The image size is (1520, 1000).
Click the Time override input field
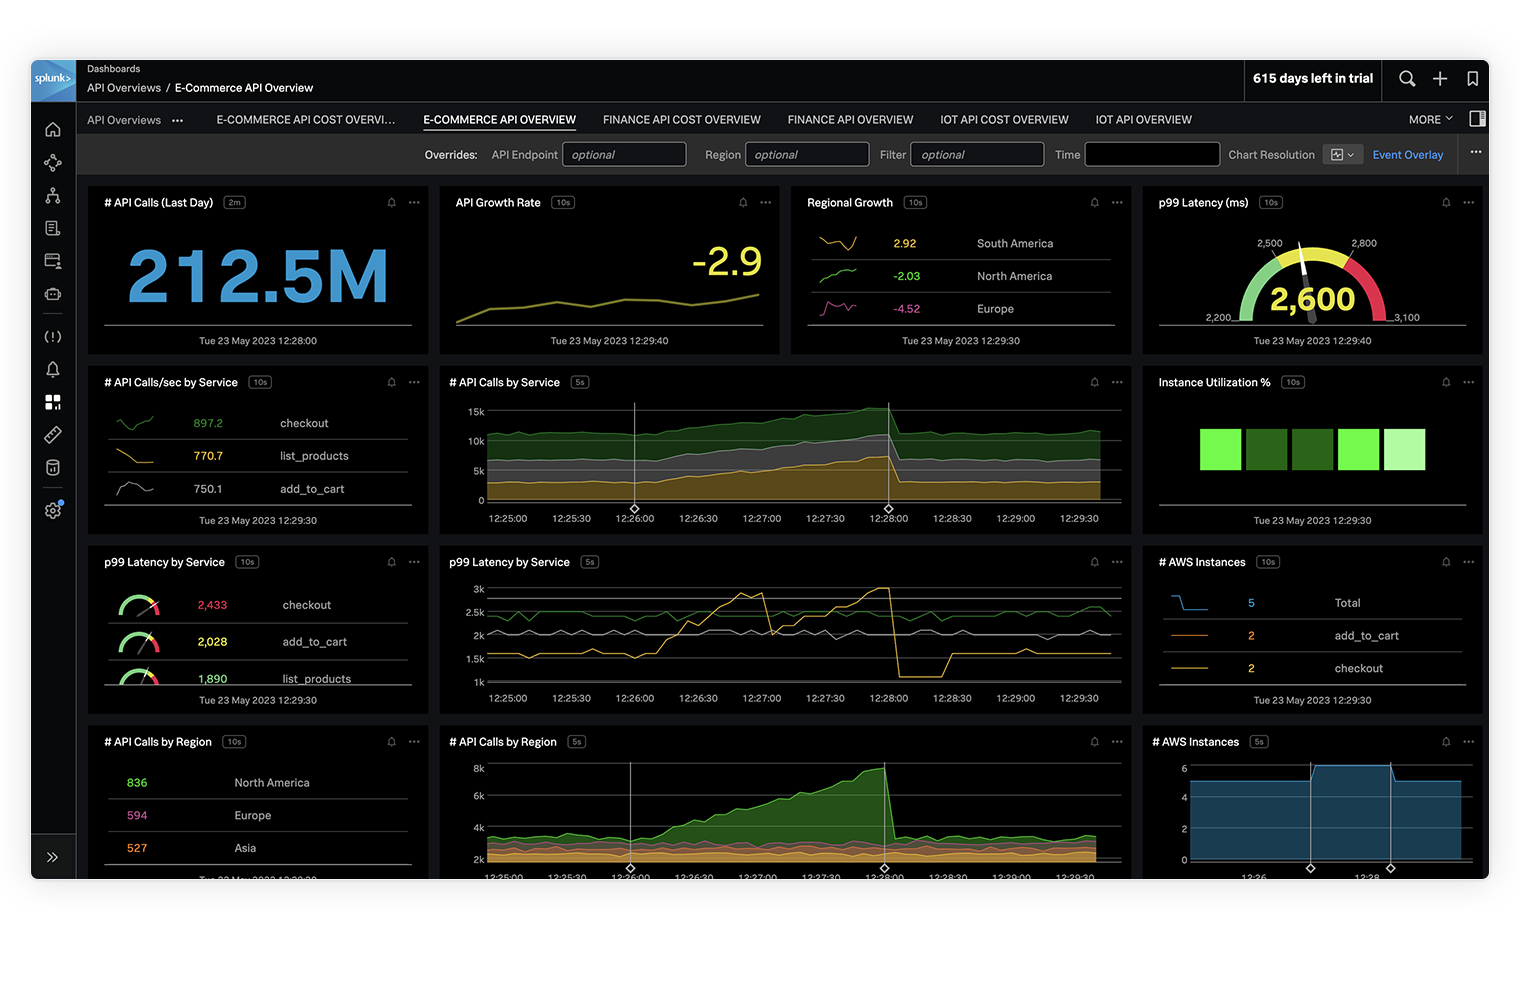click(1152, 154)
